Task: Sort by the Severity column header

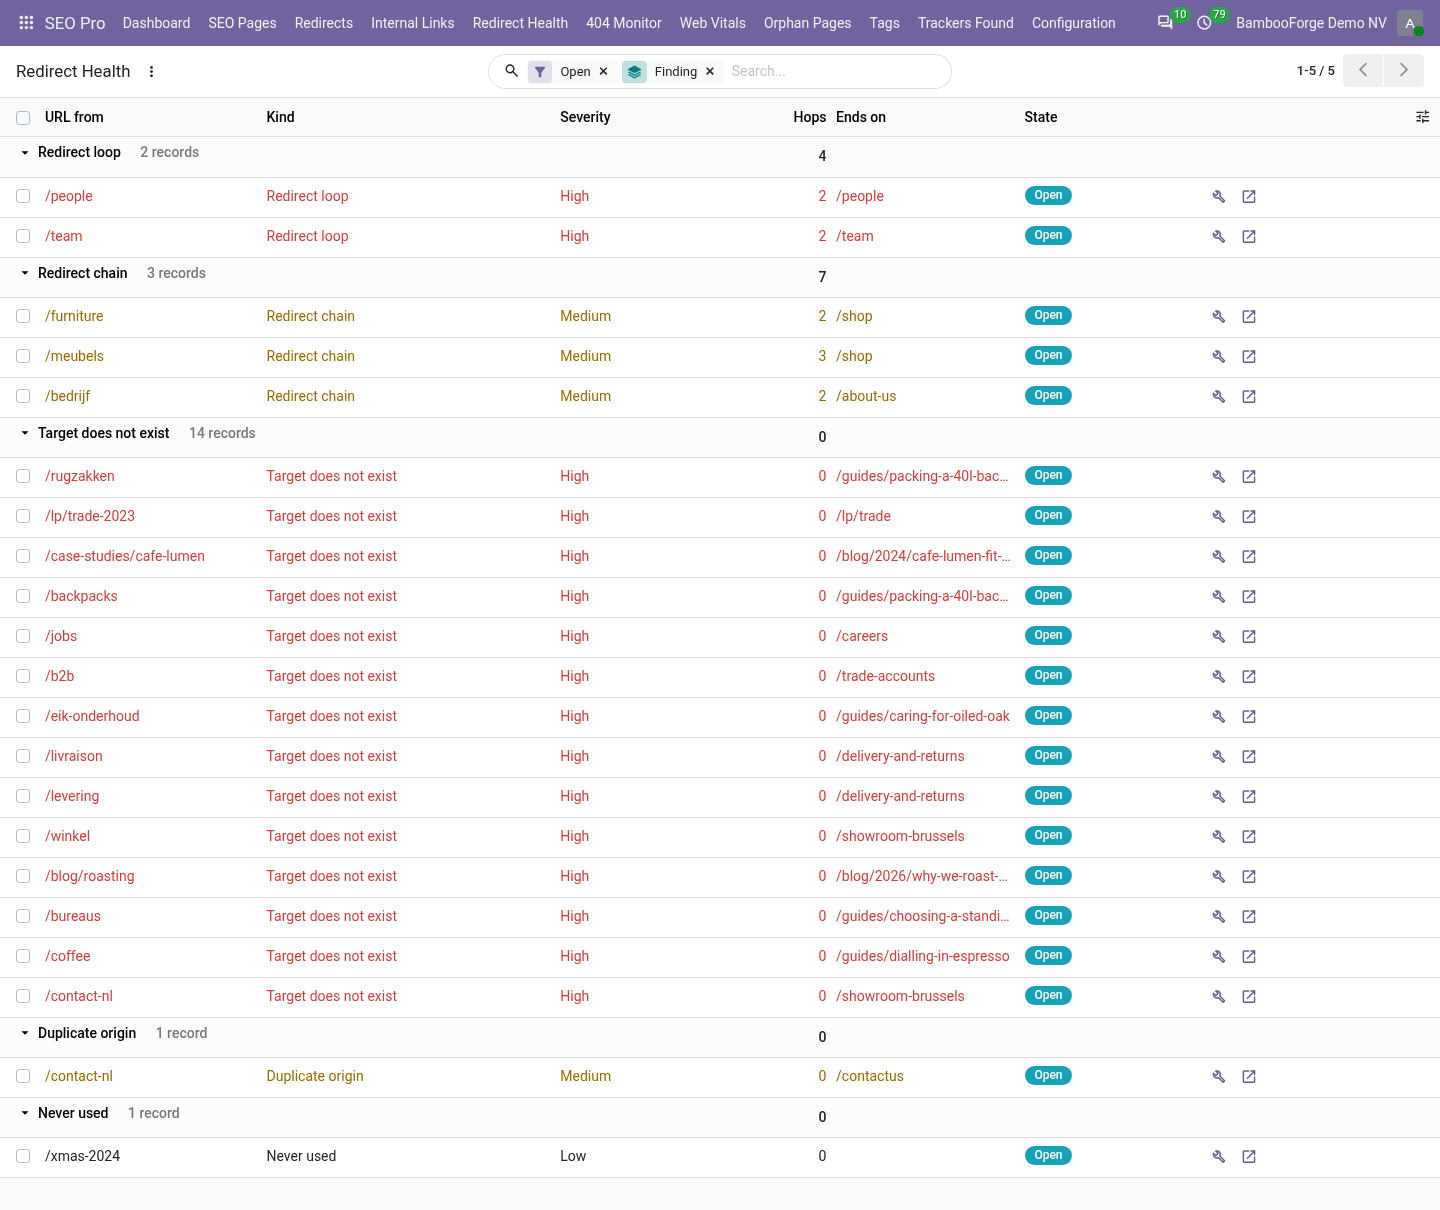Action: (x=585, y=117)
